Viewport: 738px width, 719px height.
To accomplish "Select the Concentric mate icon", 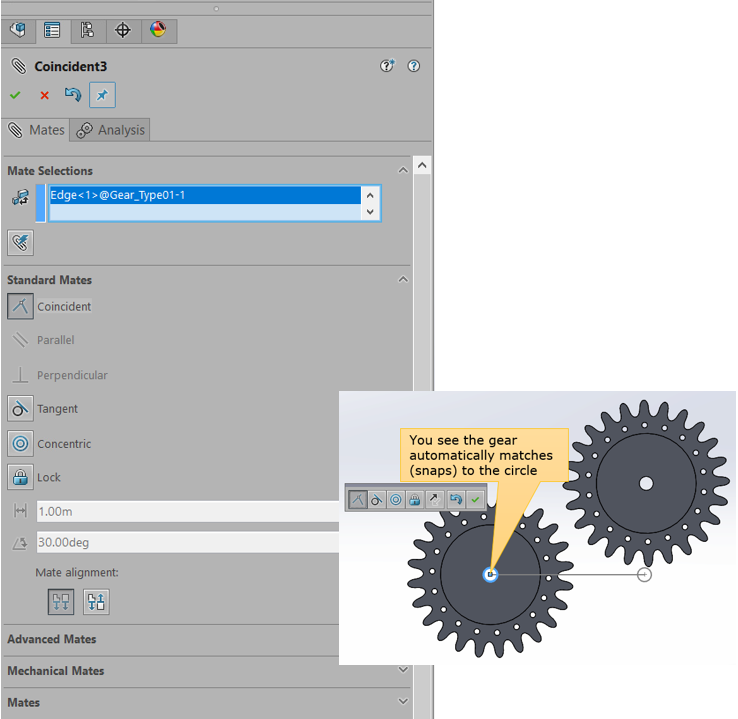I will [20, 443].
